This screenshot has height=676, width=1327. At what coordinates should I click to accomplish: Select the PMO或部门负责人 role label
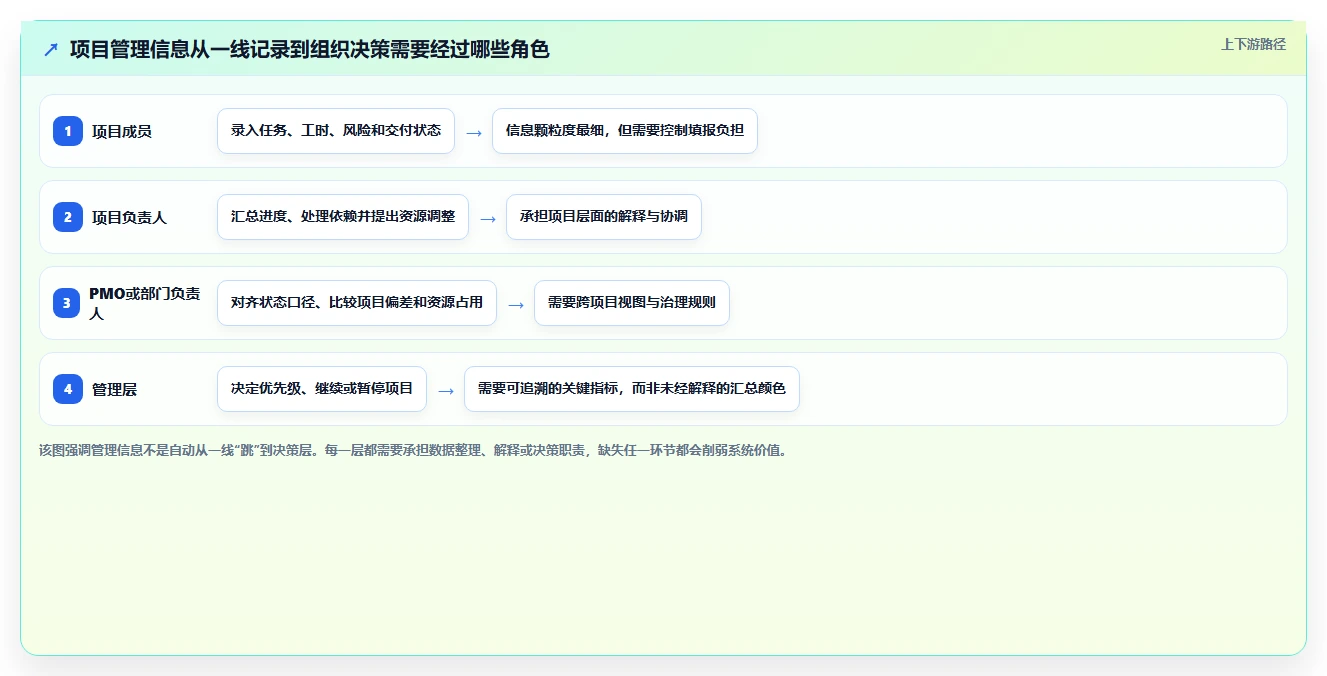[147, 303]
